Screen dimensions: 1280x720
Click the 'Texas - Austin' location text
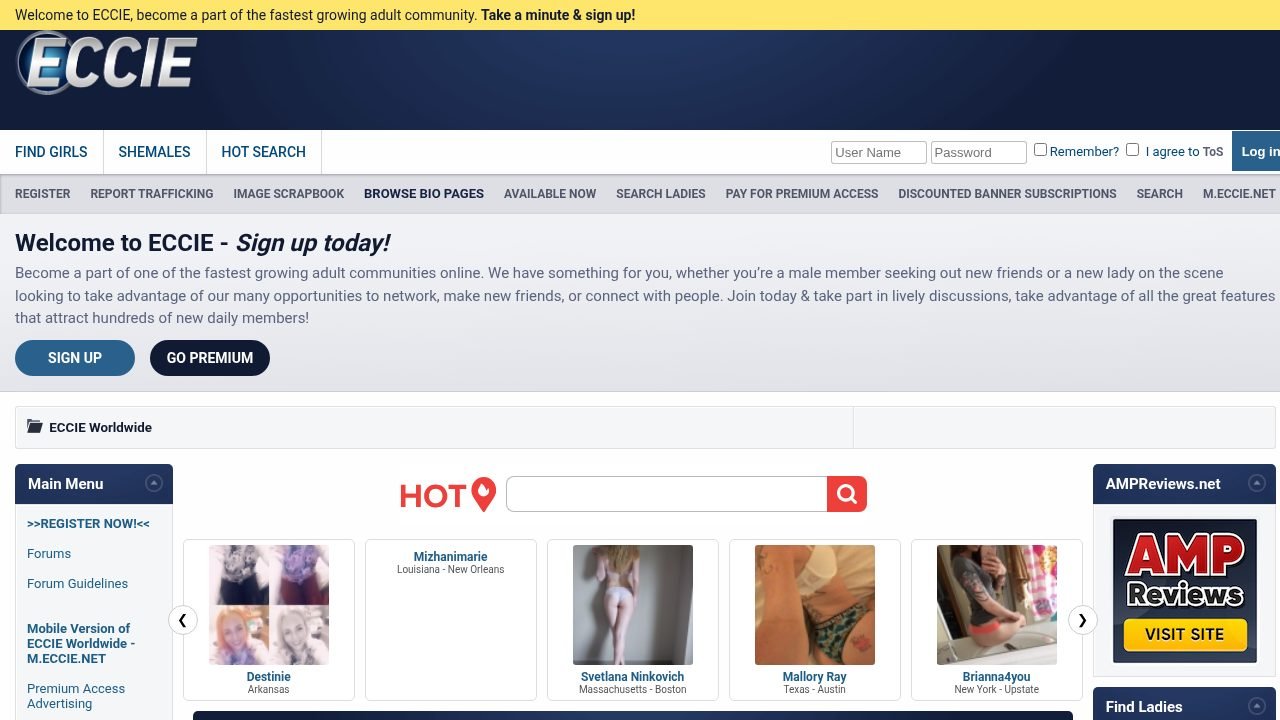coord(815,690)
